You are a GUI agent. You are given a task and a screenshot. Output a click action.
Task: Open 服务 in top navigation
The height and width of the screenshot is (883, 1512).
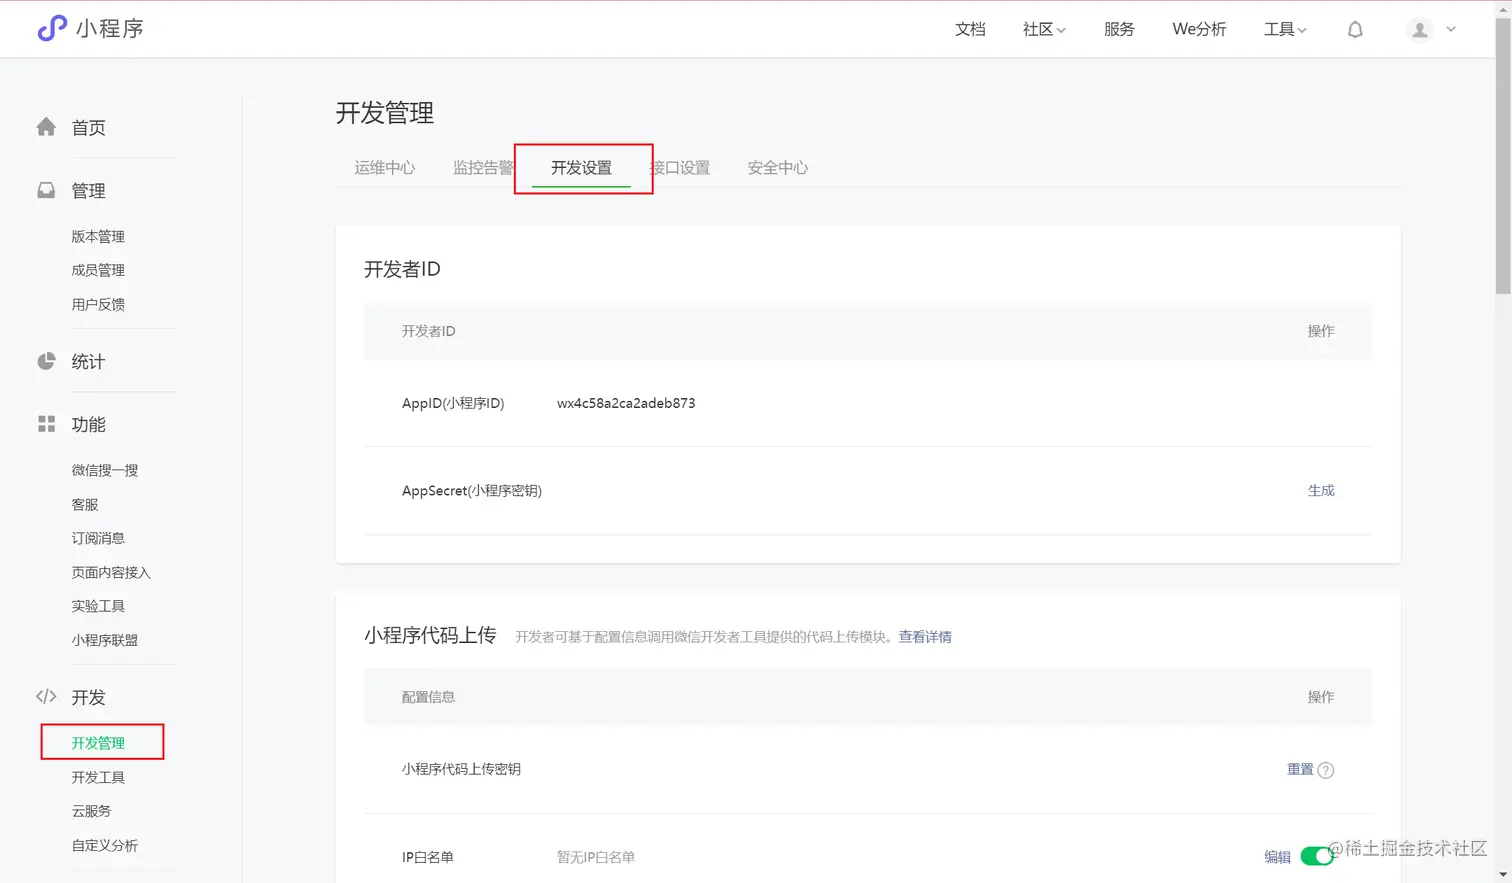point(1119,29)
